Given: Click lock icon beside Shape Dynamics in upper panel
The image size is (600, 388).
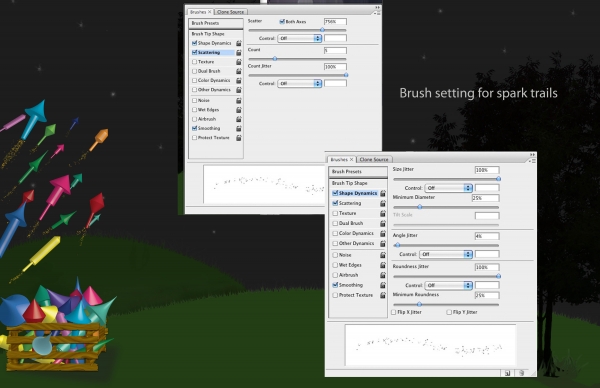Looking at the screenshot, I should click(238, 43).
